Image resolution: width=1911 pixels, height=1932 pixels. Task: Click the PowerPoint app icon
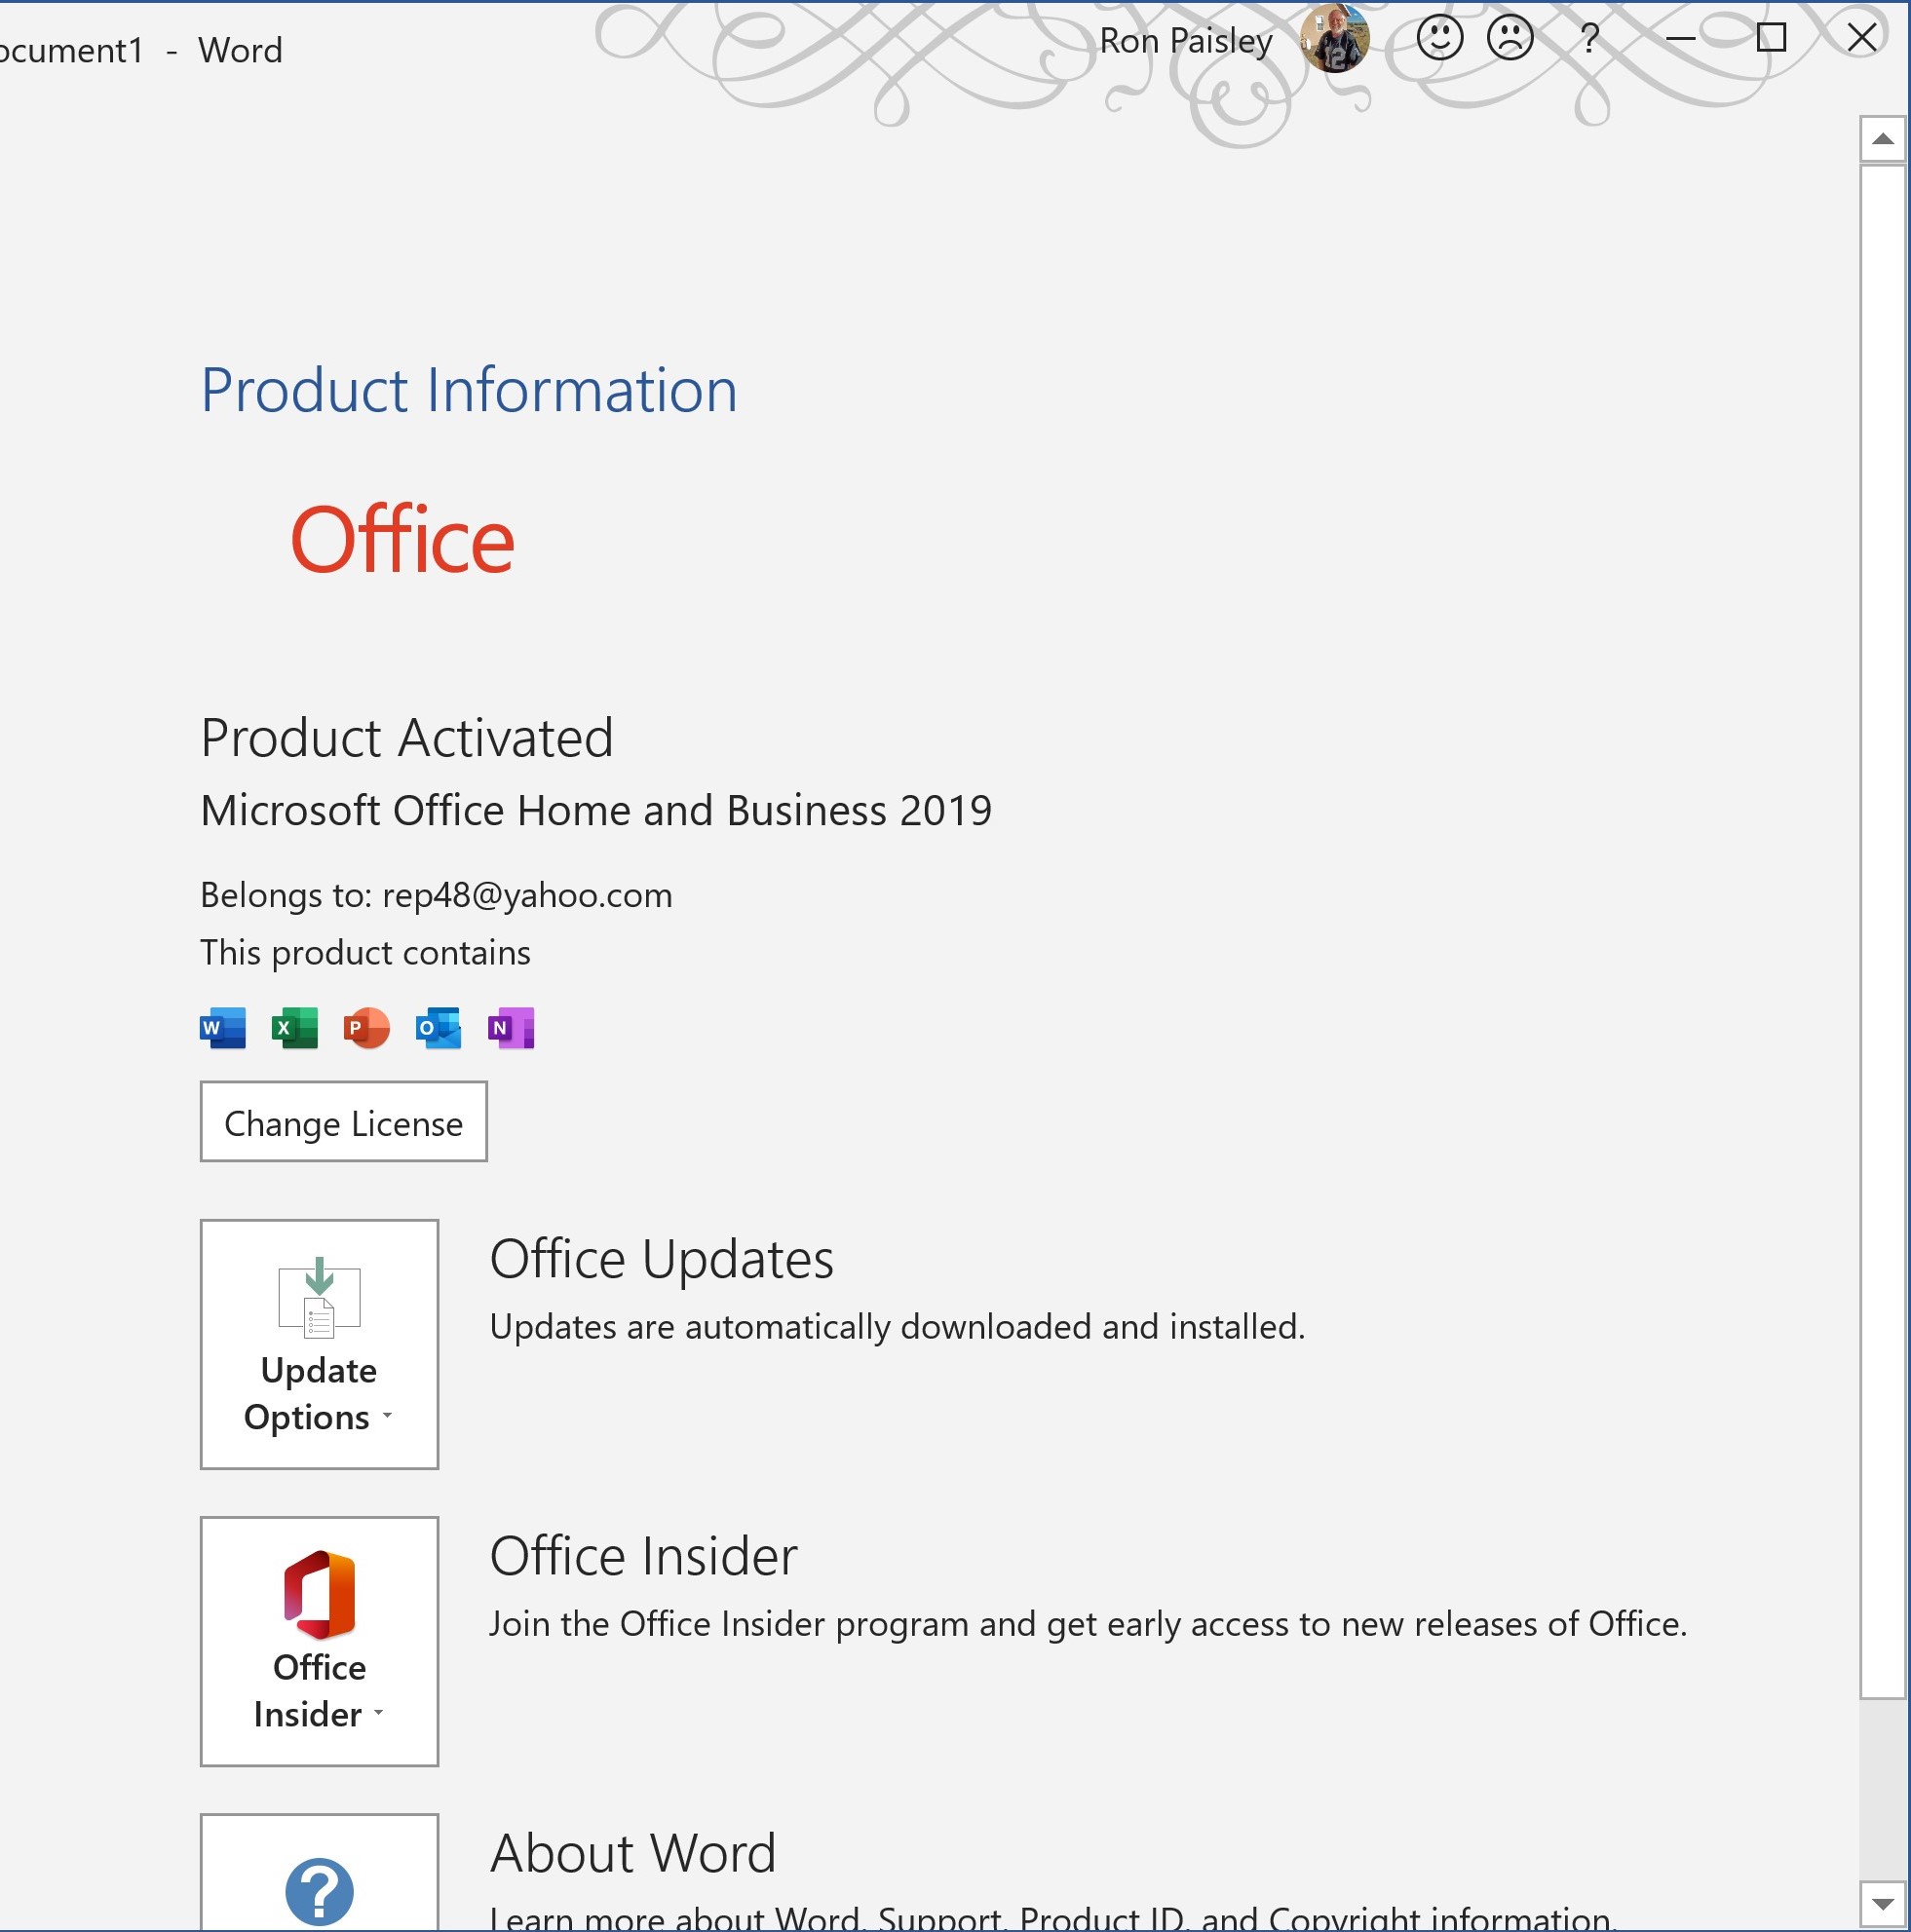[x=366, y=1028]
